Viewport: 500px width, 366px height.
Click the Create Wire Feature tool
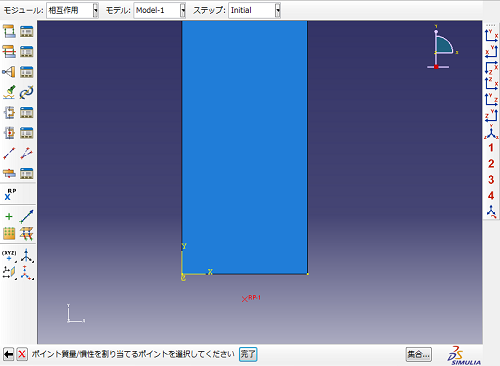[x=9, y=153]
